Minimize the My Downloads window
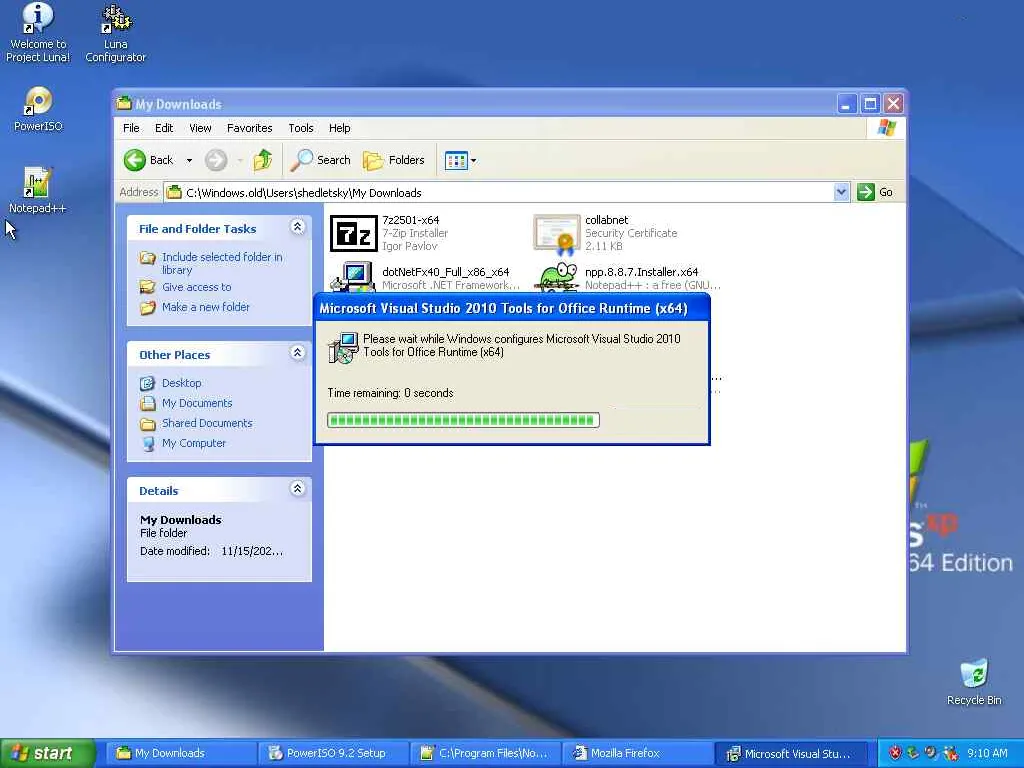1024x768 pixels. 846,104
